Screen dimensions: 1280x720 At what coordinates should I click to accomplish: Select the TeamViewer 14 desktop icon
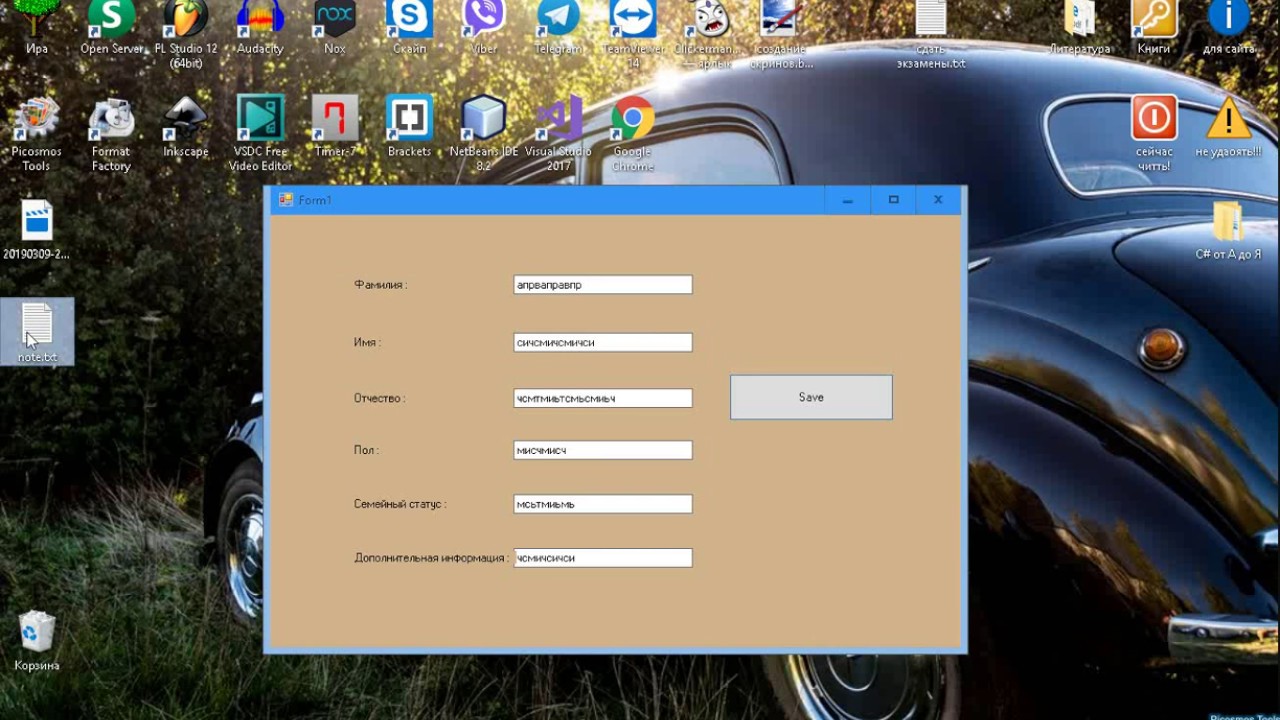pos(633,34)
